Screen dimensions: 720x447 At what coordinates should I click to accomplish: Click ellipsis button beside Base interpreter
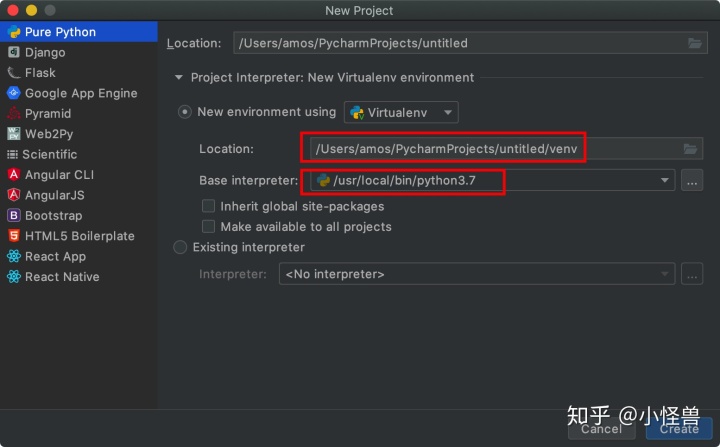pos(692,181)
